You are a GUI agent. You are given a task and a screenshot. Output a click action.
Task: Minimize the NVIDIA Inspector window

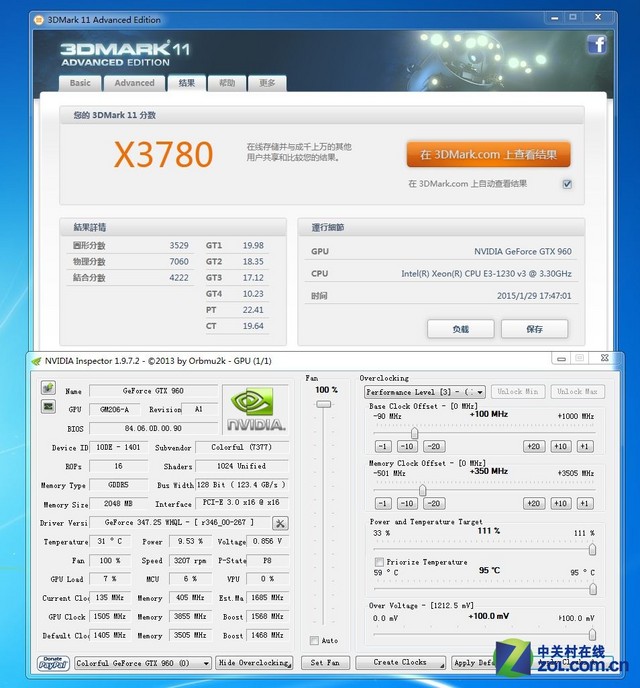561,358
